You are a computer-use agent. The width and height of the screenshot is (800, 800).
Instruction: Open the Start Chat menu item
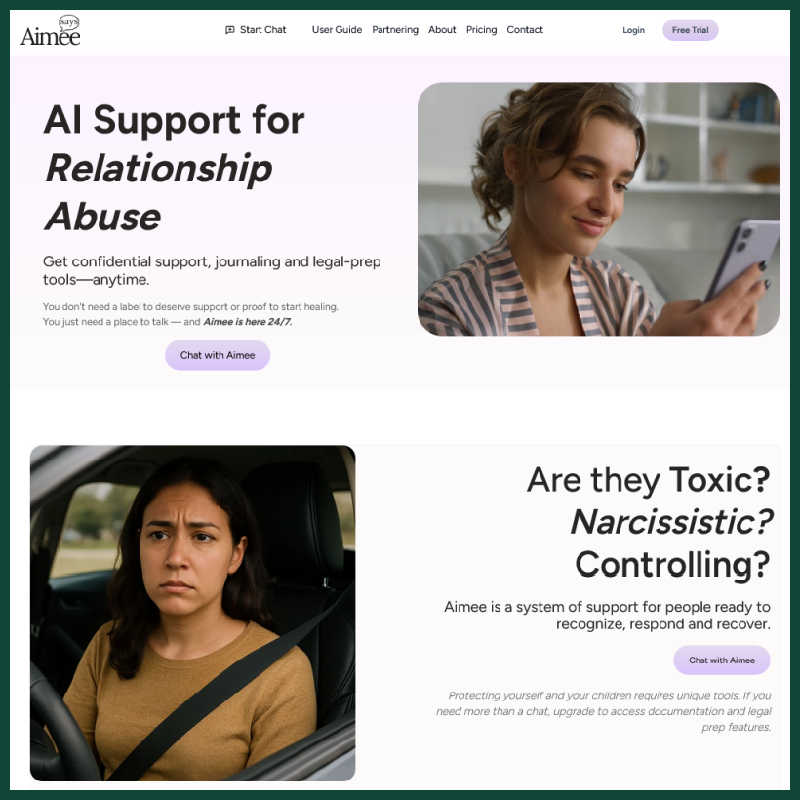[256, 30]
